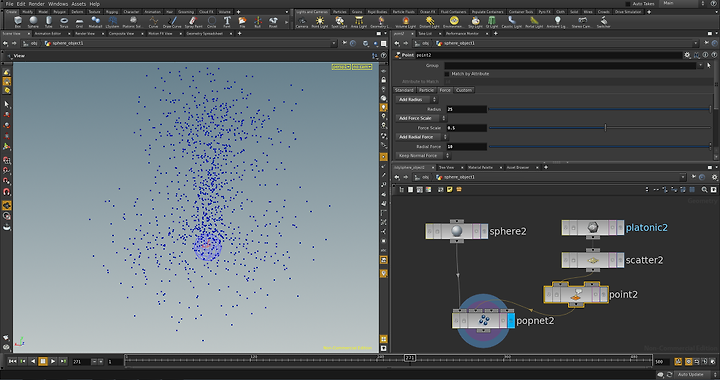Open the Material Palette tab

tap(480, 168)
